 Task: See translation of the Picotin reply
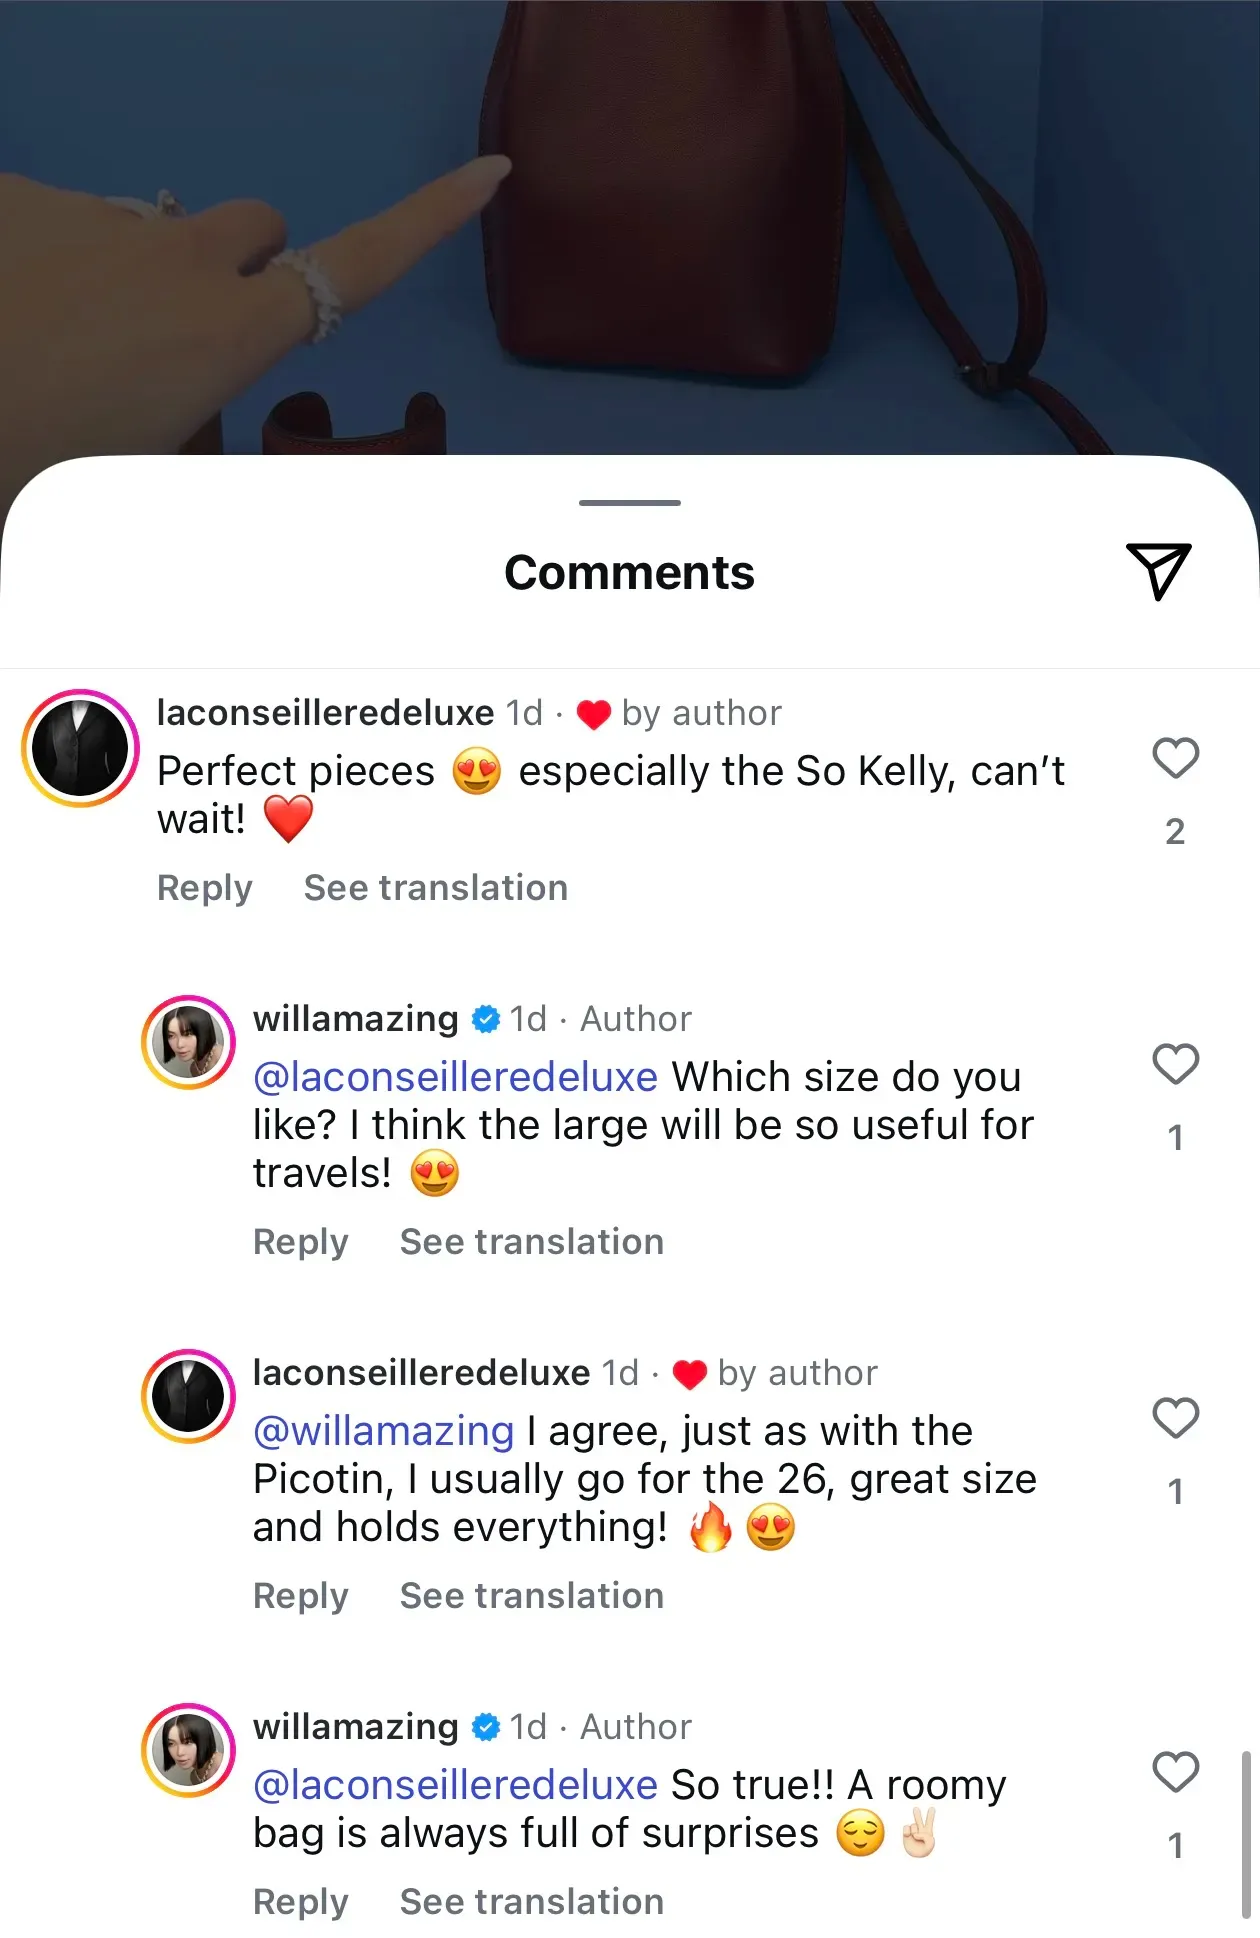click(532, 1596)
